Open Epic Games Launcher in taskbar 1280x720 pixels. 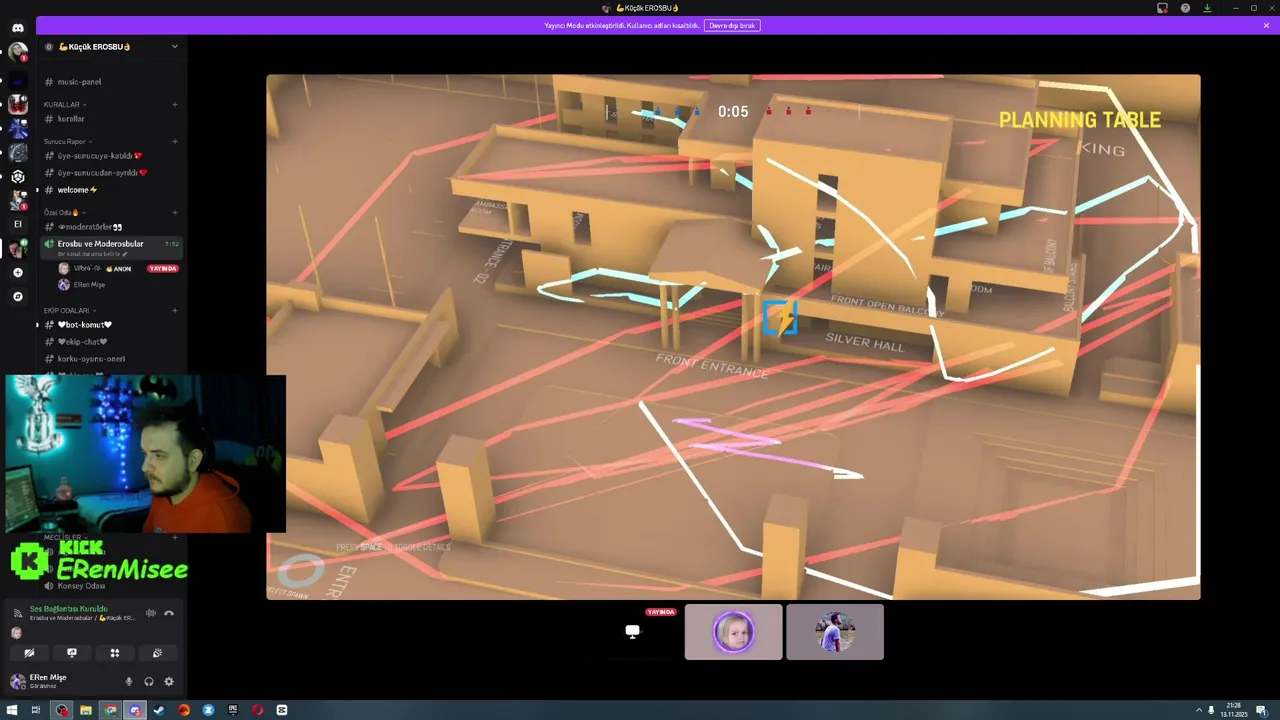(233, 710)
